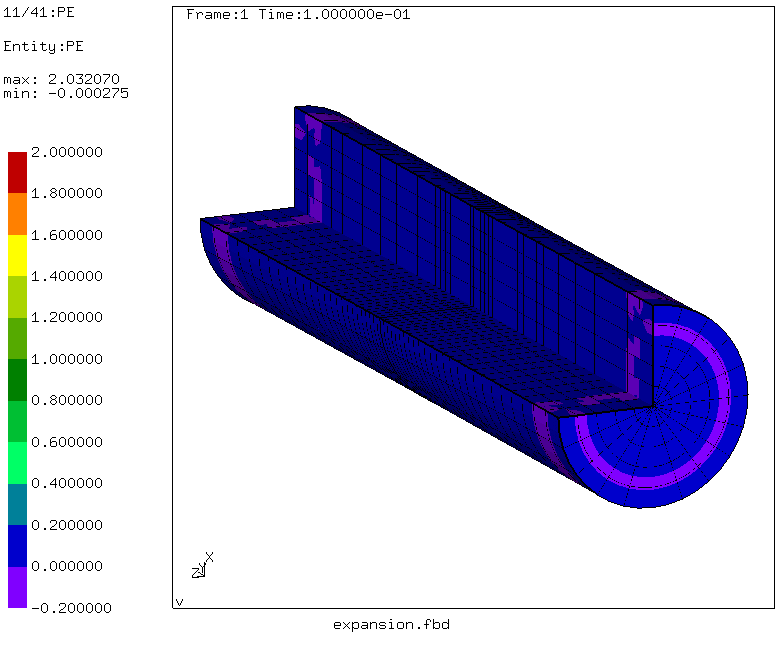
Task: Click the 'max: 2.032070' value
Action: pyautogui.click(x=62, y=79)
